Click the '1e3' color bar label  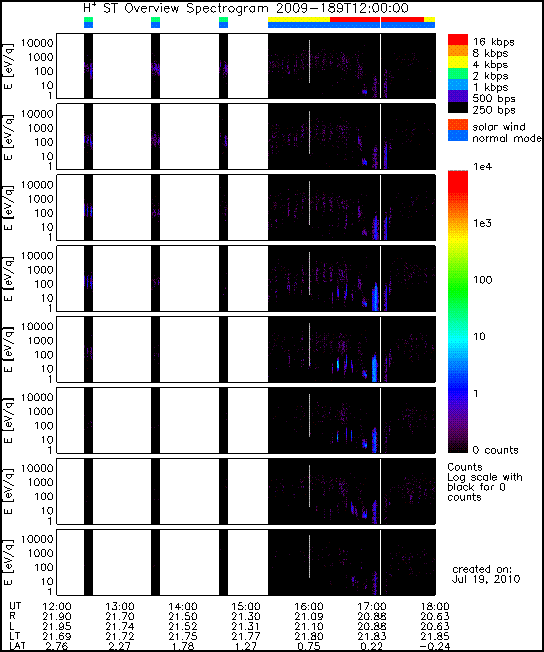point(482,223)
